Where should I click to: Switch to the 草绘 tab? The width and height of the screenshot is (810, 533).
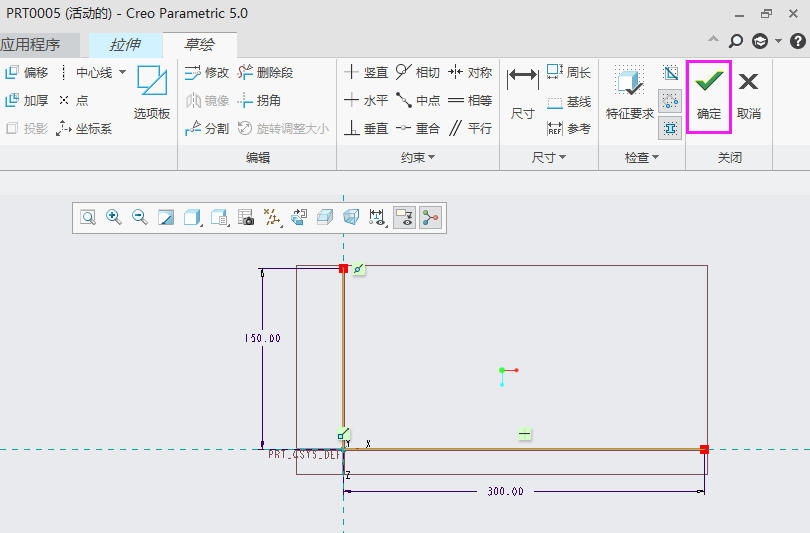tap(199, 45)
